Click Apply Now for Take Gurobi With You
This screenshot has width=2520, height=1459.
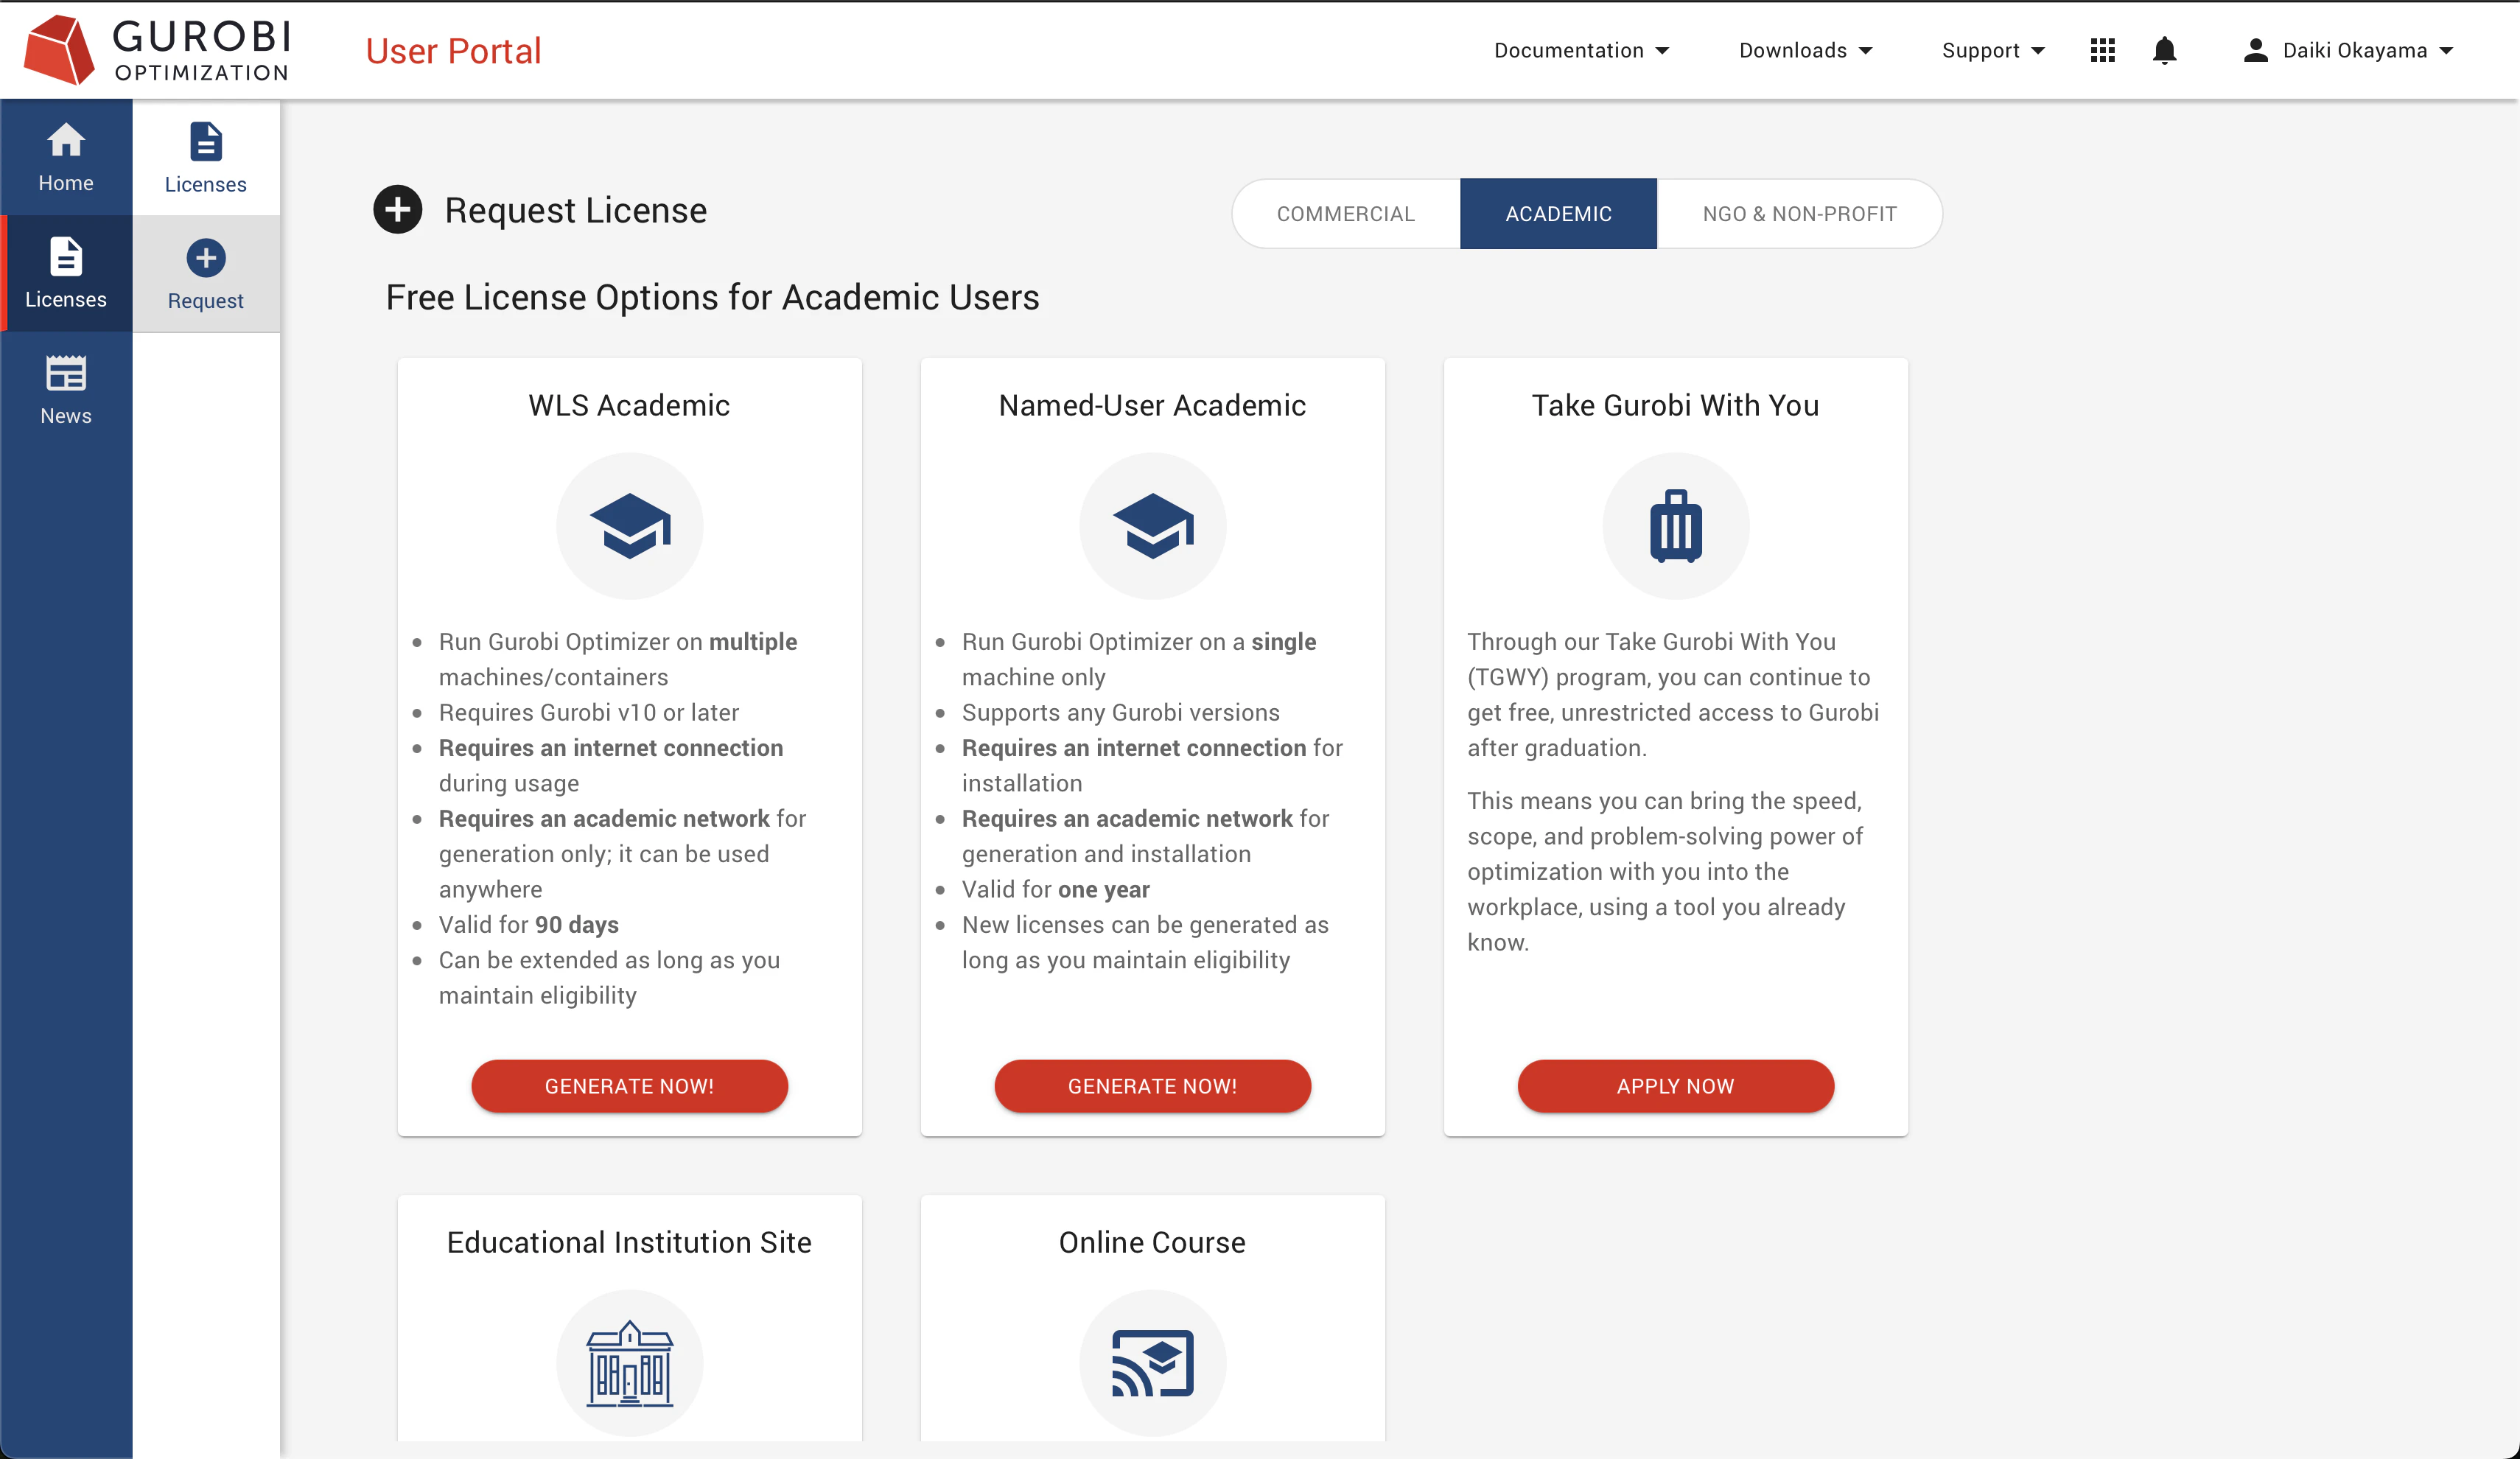click(1676, 1086)
